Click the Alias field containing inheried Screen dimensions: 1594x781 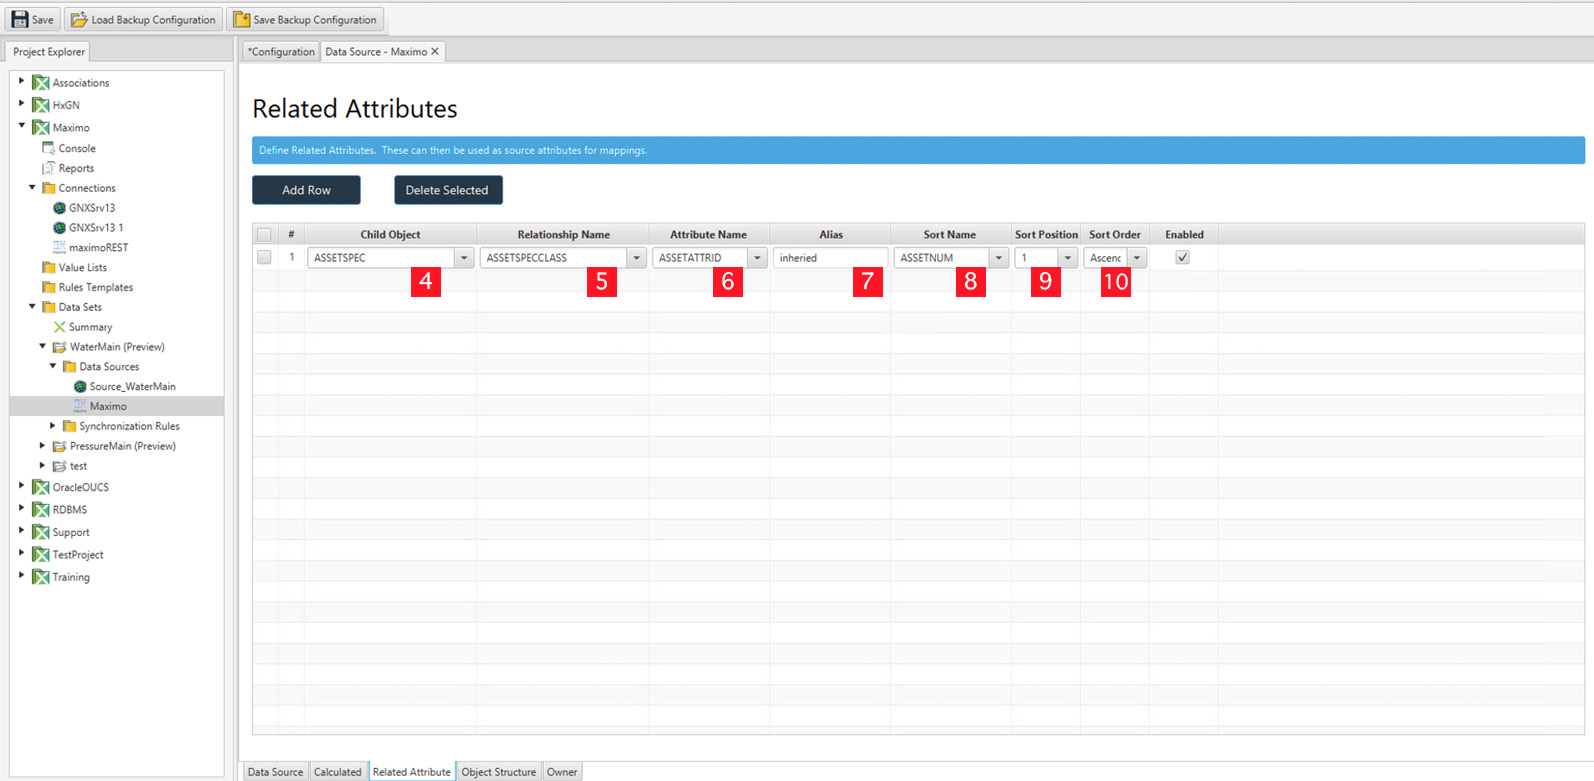pyautogui.click(x=830, y=258)
